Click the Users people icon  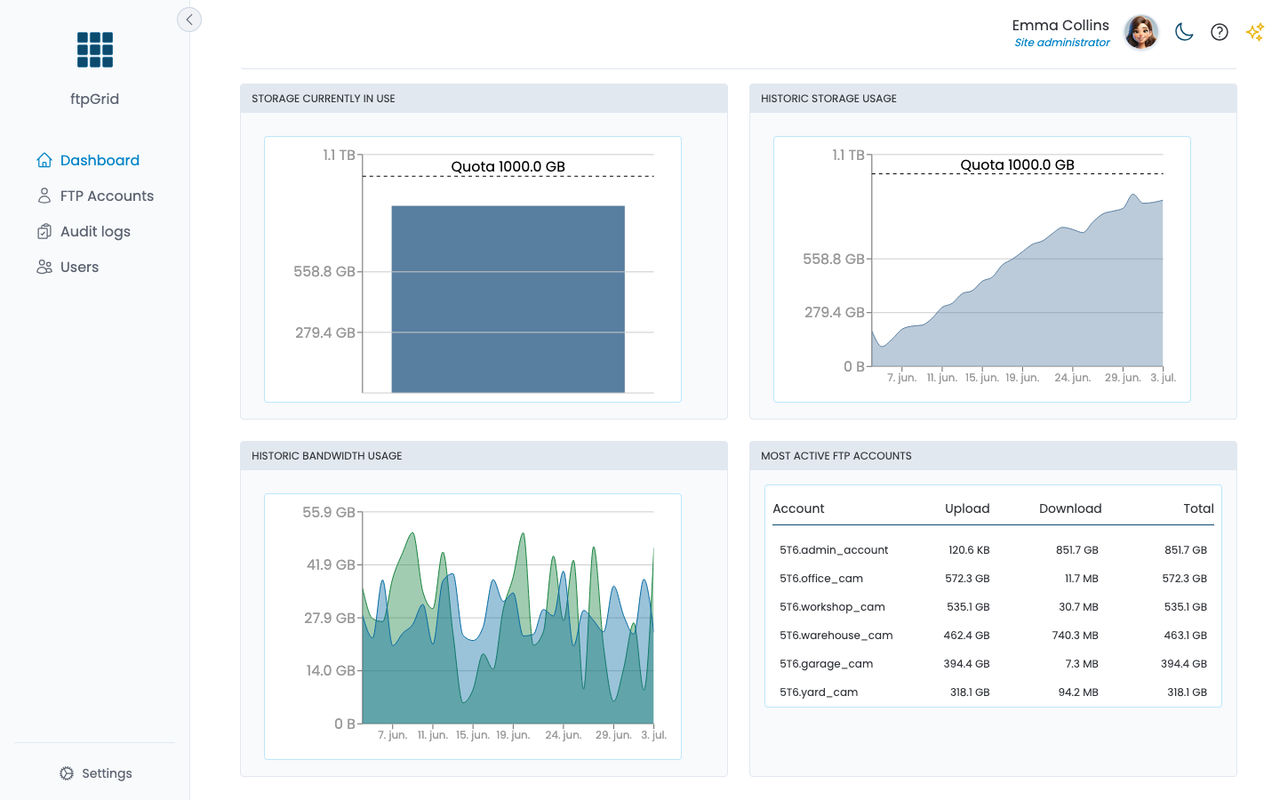coord(44,267)
